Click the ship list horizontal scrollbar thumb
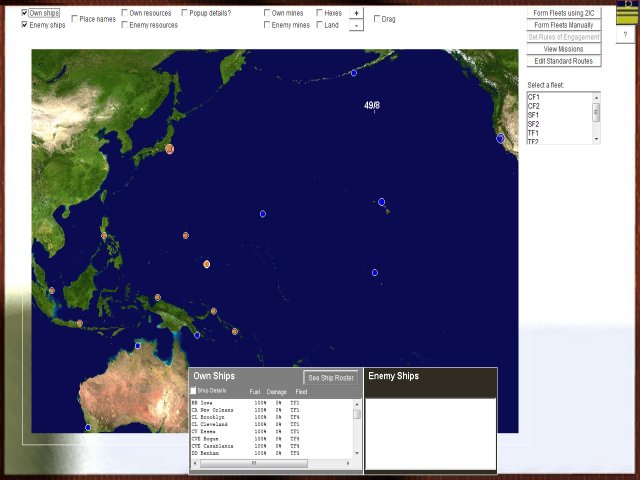The width and height of the screenshot is (640, 480). pyautogui.click(x=253, y=463)
